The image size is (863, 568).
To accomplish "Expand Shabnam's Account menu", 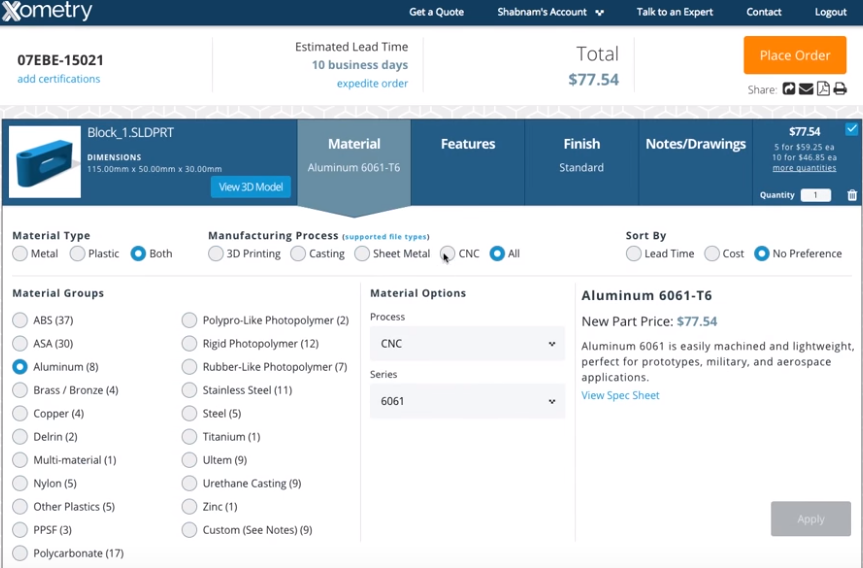I will click(x=550, y=12).
